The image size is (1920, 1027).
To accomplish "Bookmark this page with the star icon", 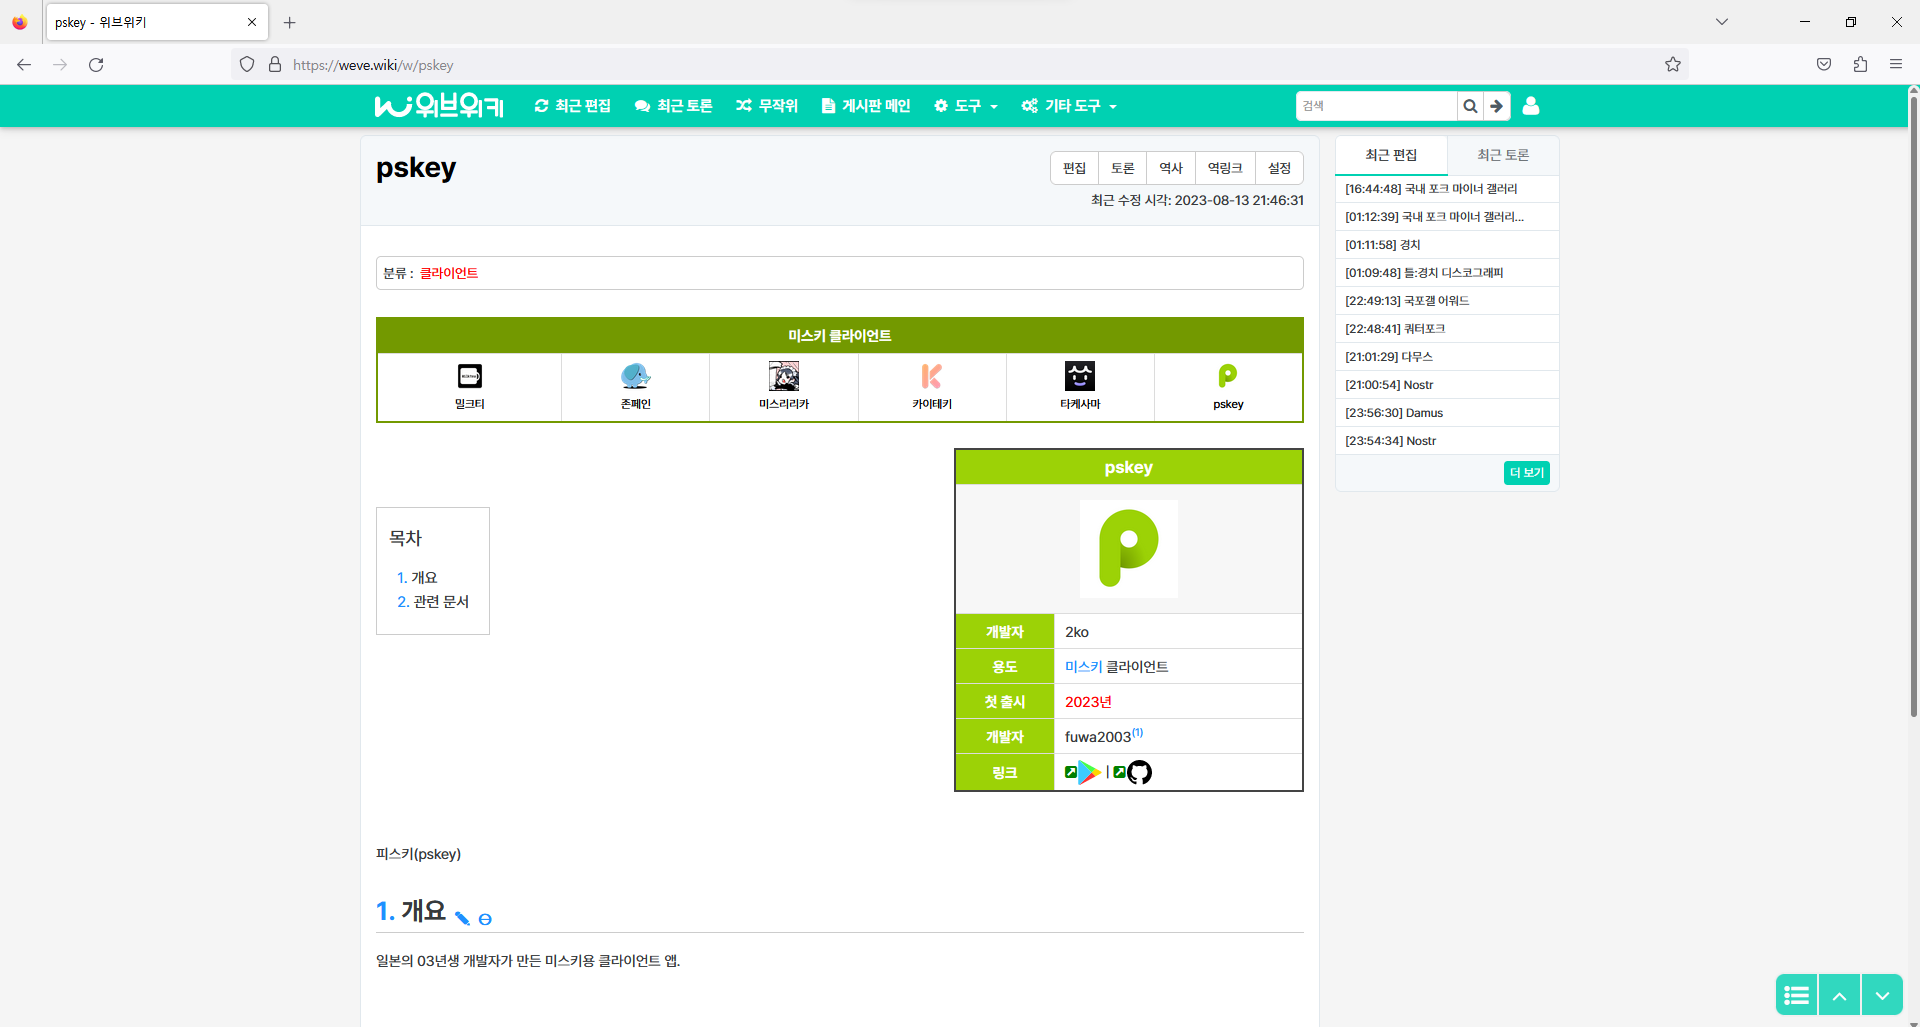I will click(1672, 65).
